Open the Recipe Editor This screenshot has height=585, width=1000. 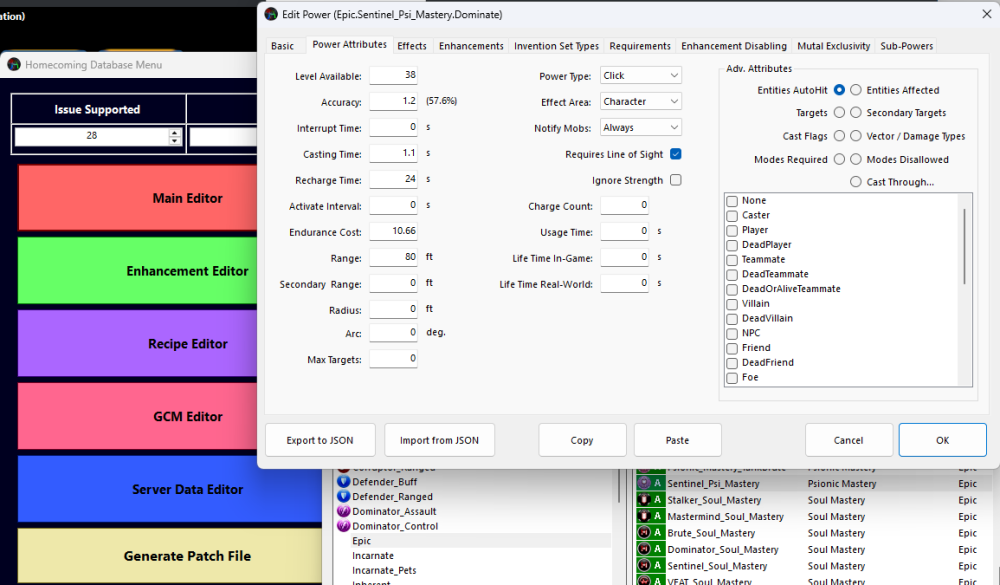click(189, 344)
